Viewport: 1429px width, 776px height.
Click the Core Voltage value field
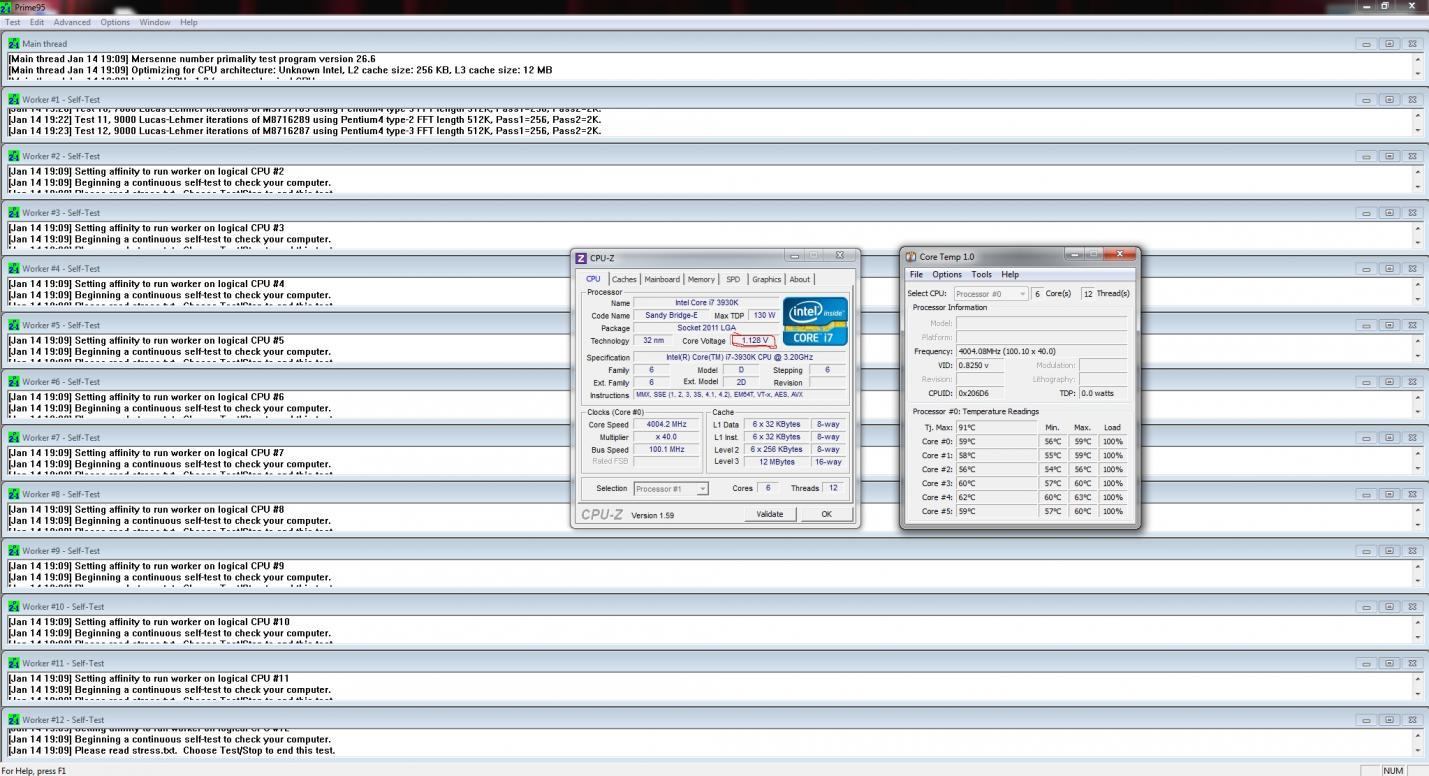tap(754, 341)
